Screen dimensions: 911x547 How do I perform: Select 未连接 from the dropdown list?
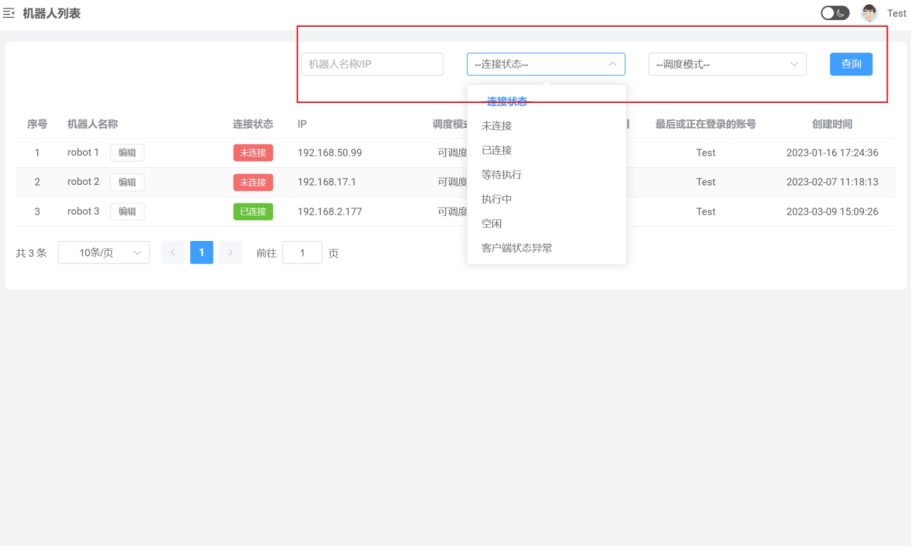(547, 126)
